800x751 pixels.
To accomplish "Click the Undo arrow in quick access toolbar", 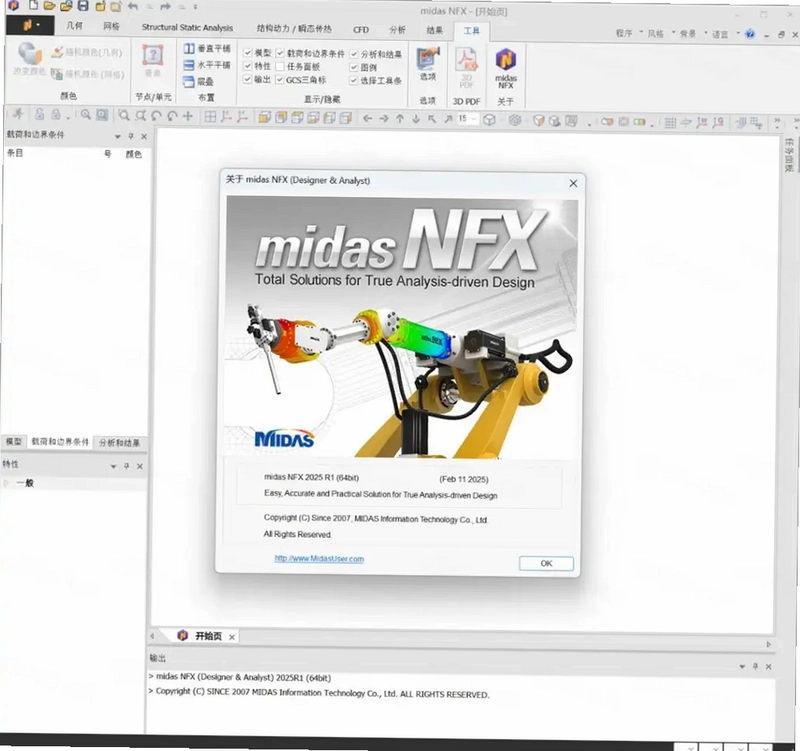I will pyautogui.click(x=133, y=6).
